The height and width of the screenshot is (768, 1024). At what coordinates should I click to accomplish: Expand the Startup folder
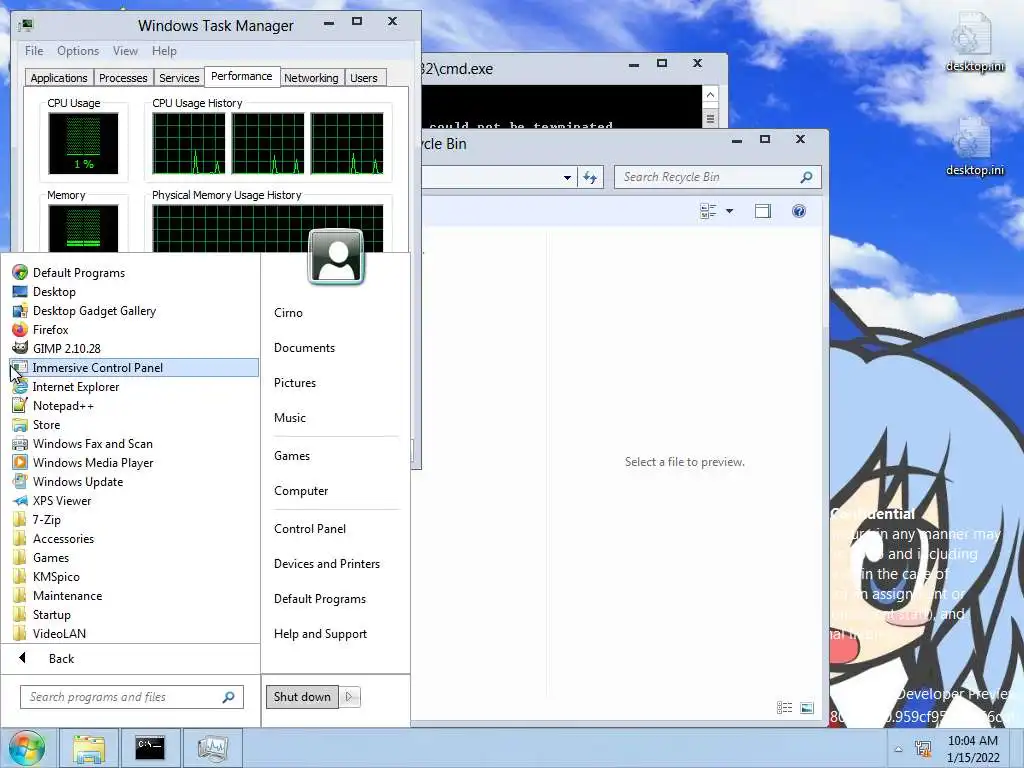(52, 615)
